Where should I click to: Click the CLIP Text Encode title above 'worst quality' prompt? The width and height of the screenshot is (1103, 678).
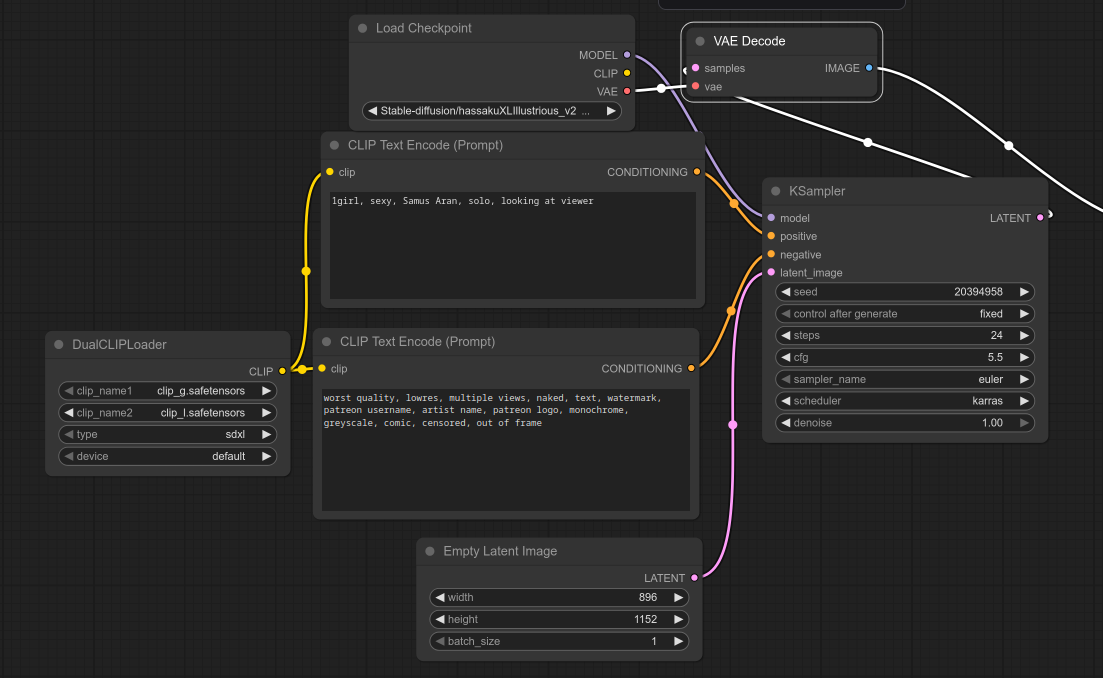417,342
